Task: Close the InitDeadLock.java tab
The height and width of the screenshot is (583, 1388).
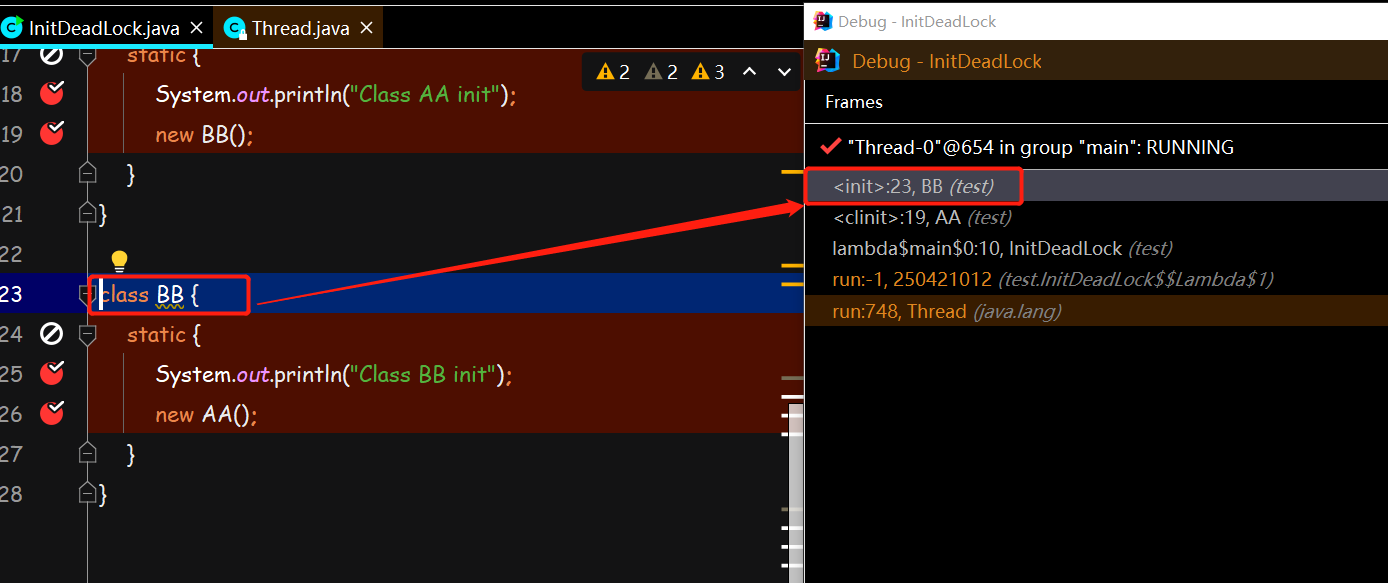Action: 196,28
